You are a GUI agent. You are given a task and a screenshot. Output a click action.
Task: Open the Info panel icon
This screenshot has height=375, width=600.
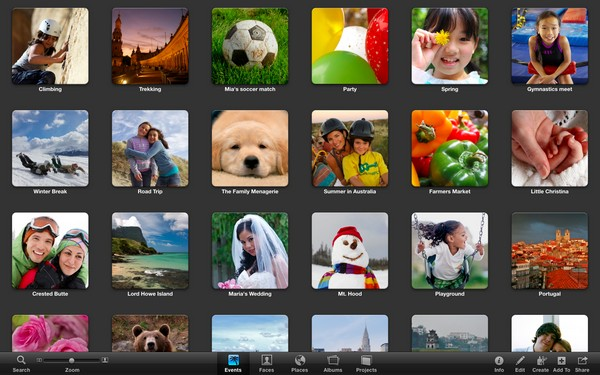pyautogui.click(x=499, y=360)
